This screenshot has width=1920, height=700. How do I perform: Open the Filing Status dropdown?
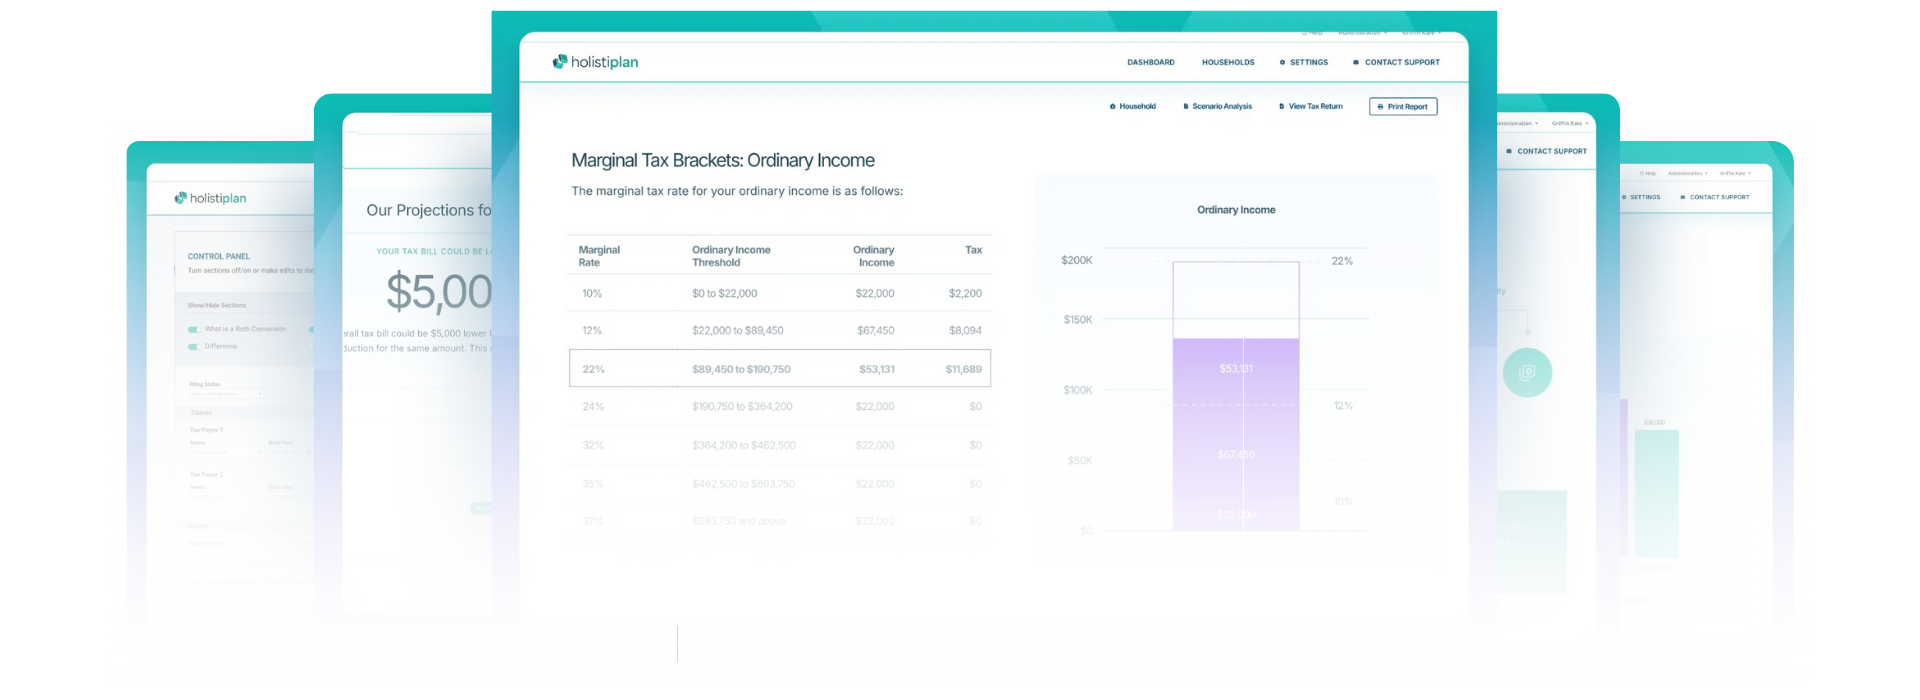tap(226, 394)
